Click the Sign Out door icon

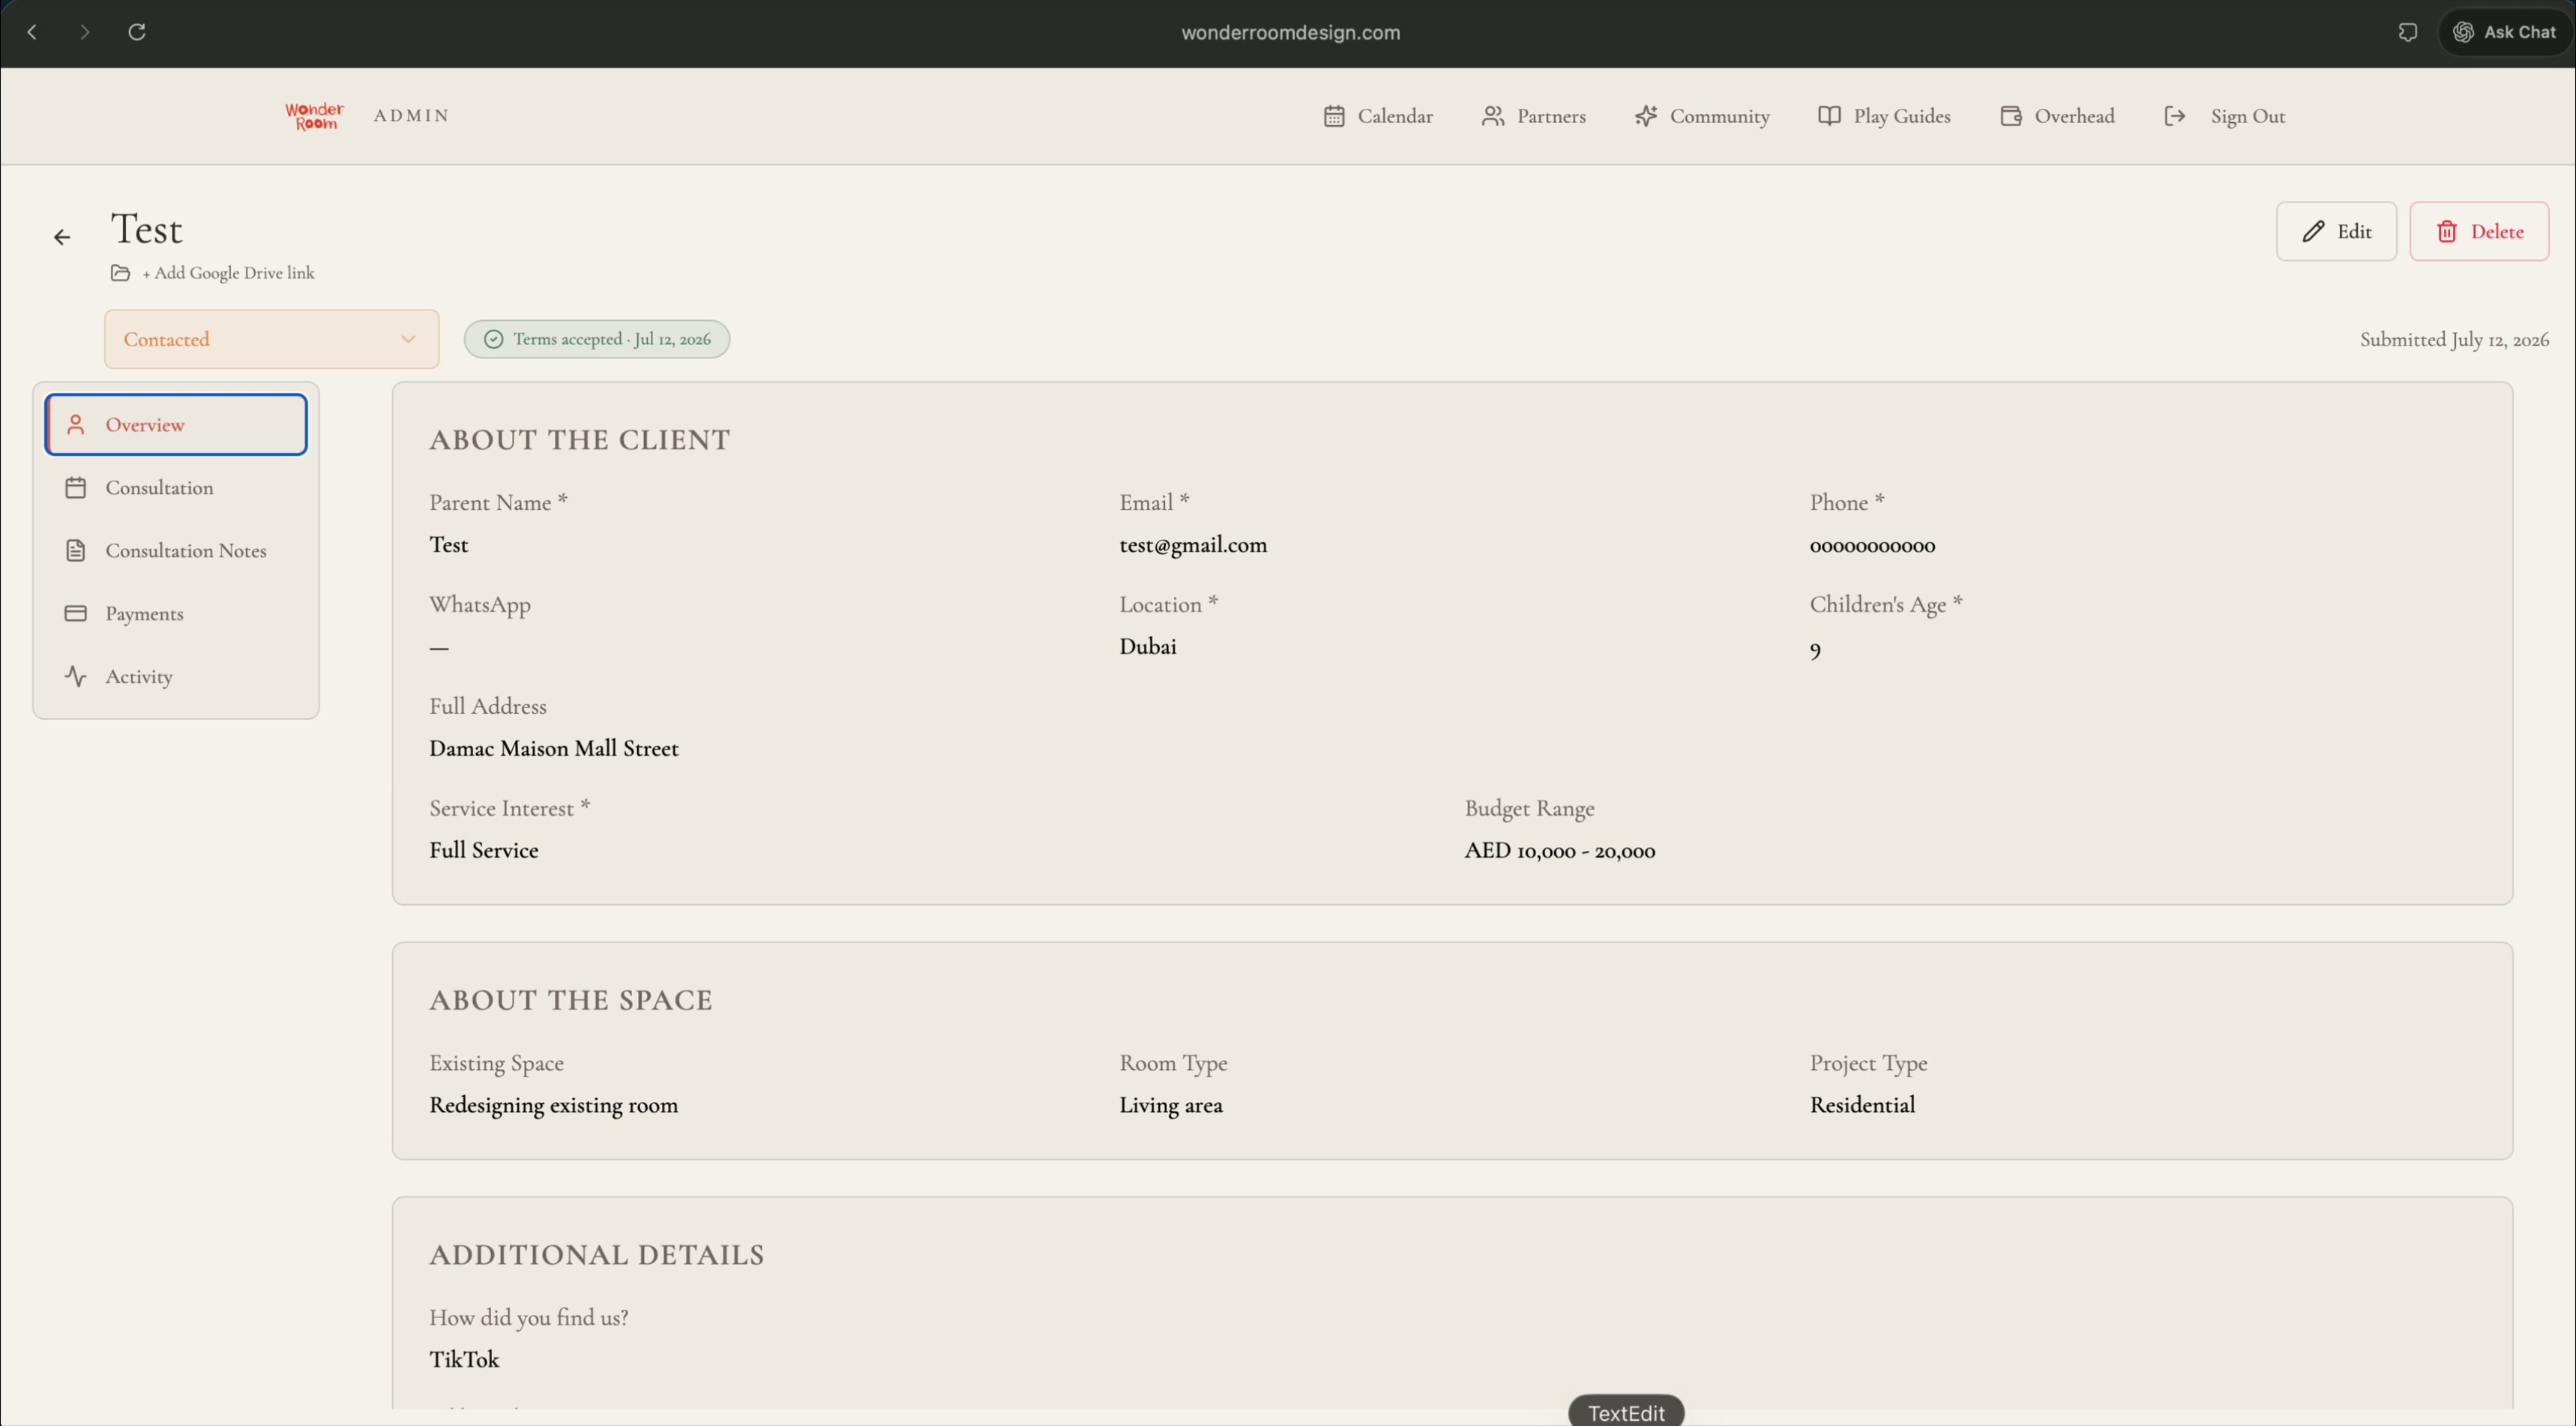coord(2175,116)
